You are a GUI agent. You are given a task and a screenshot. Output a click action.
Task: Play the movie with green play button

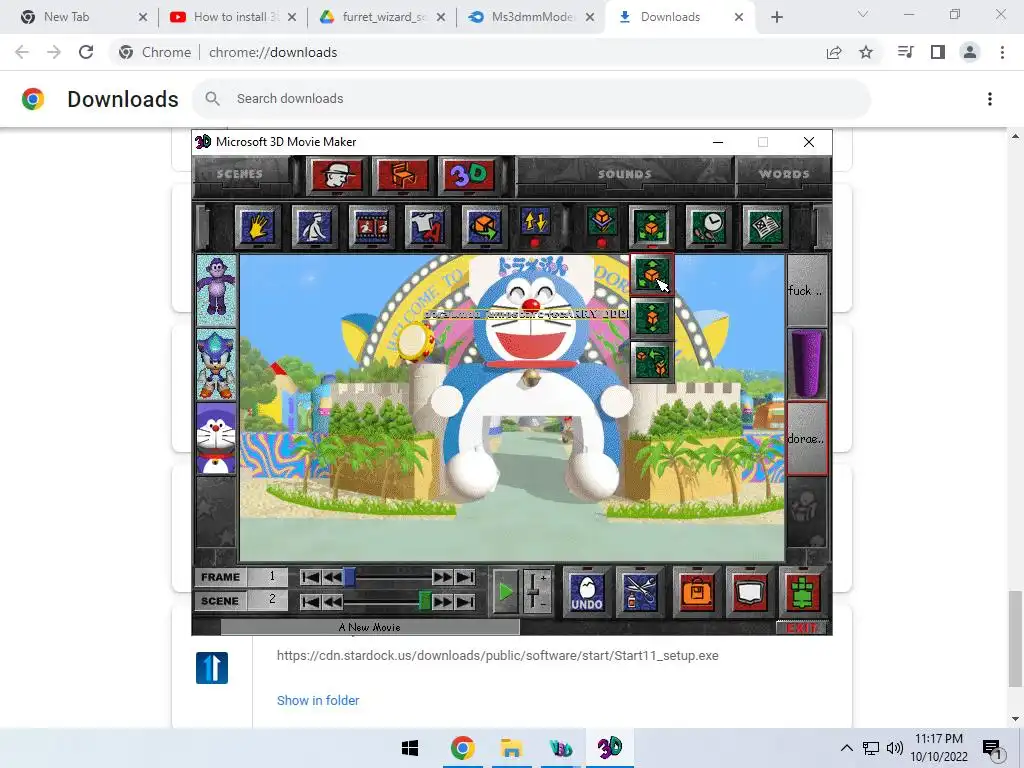505,592
